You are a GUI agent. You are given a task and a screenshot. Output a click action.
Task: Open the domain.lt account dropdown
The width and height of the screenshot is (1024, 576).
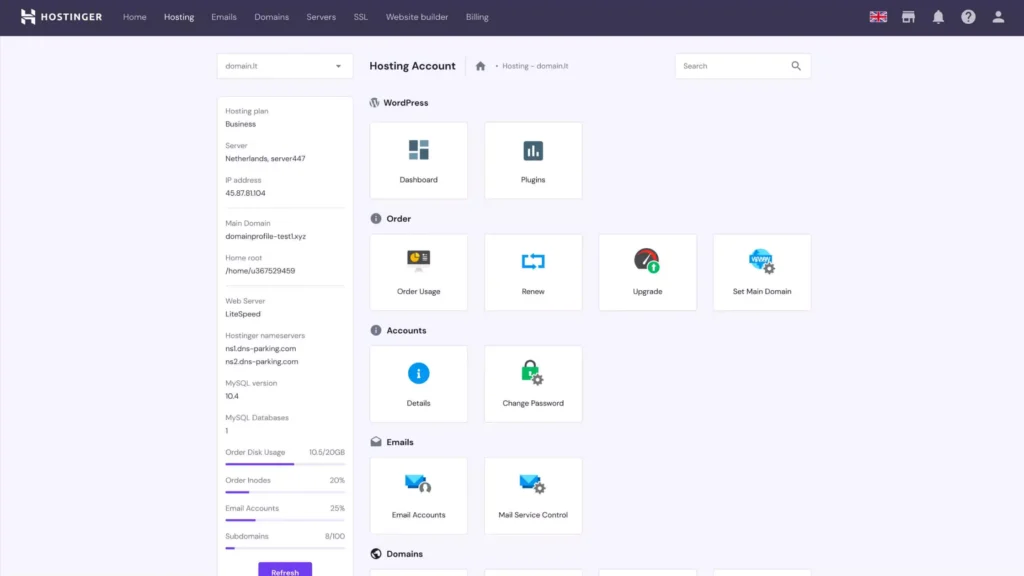(x=285, y=66)
